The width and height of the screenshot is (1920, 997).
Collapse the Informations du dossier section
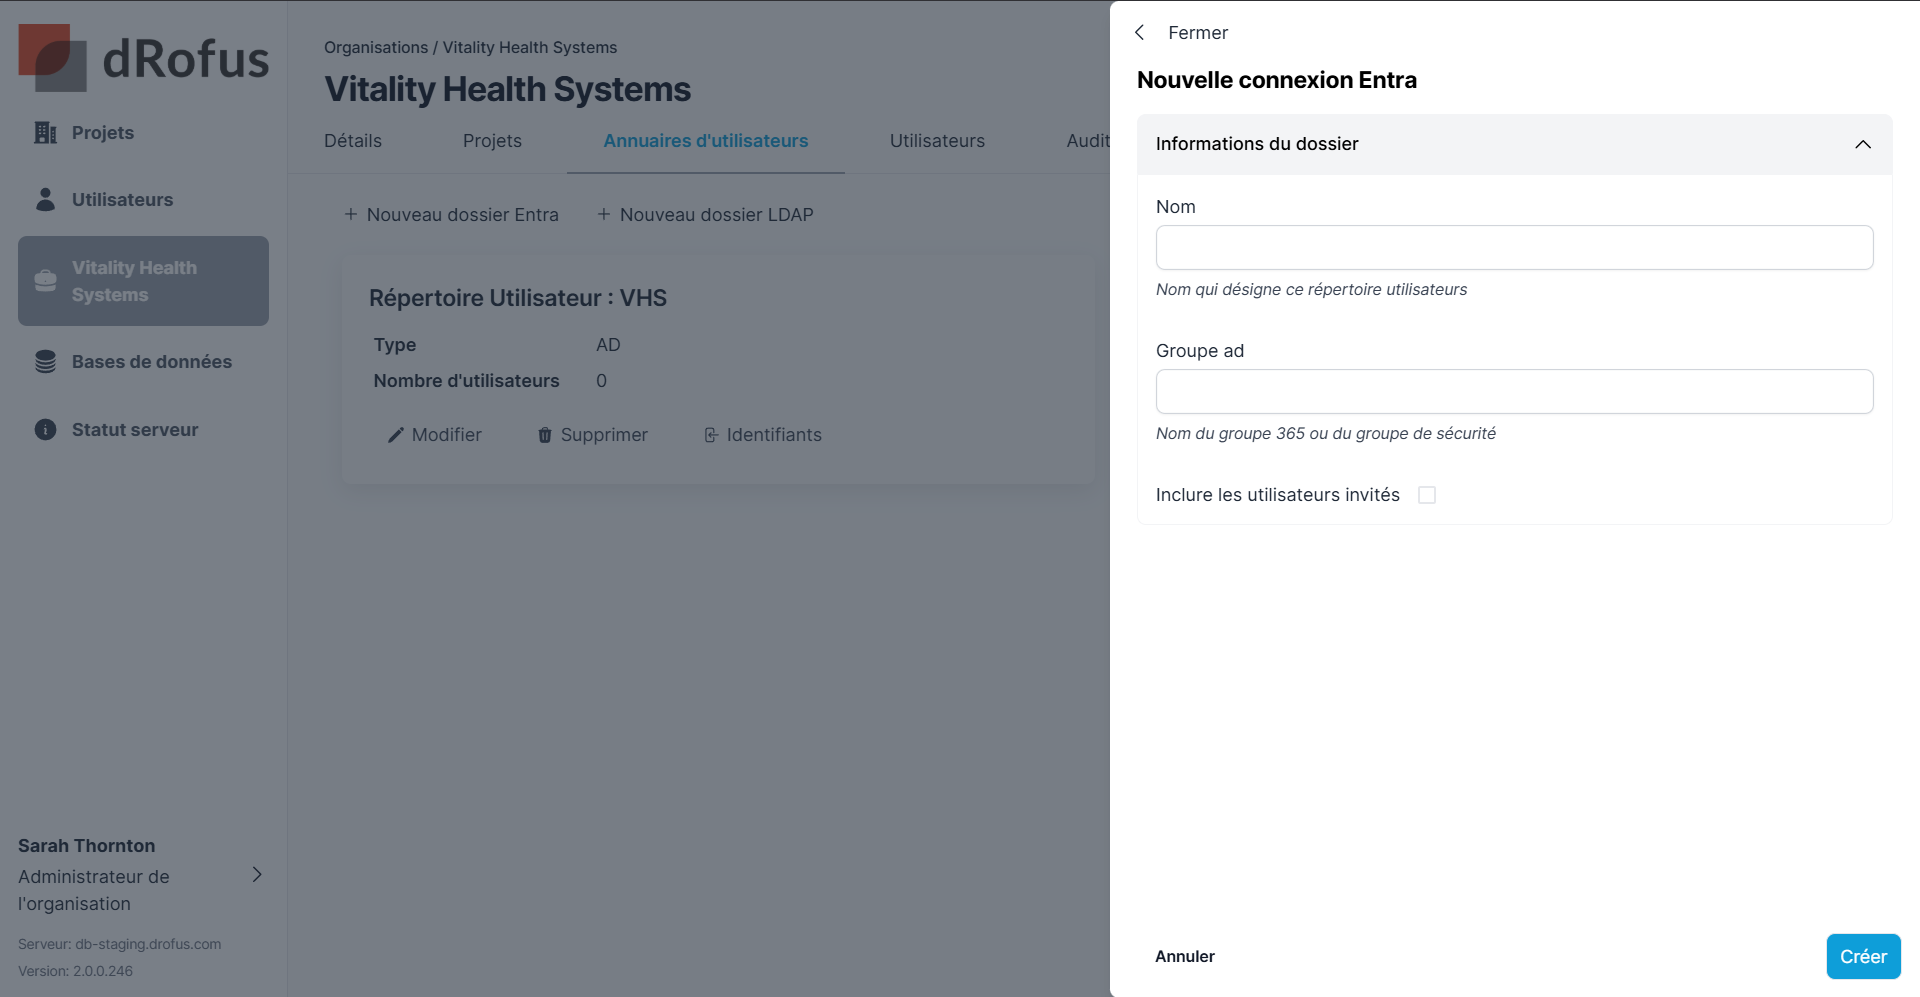click(x=1862, y=144)
